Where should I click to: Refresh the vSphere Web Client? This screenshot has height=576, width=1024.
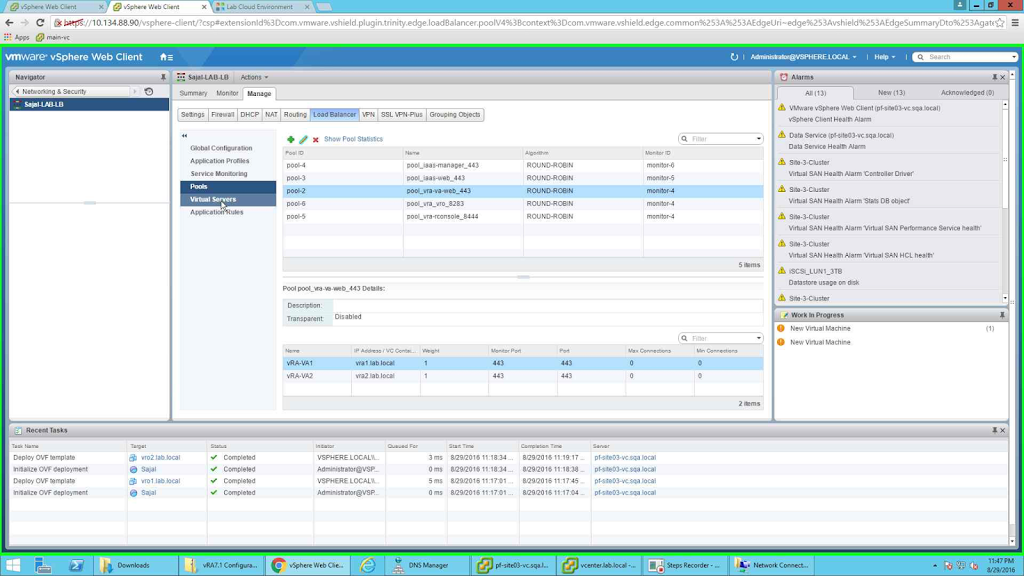coord(734,57)
